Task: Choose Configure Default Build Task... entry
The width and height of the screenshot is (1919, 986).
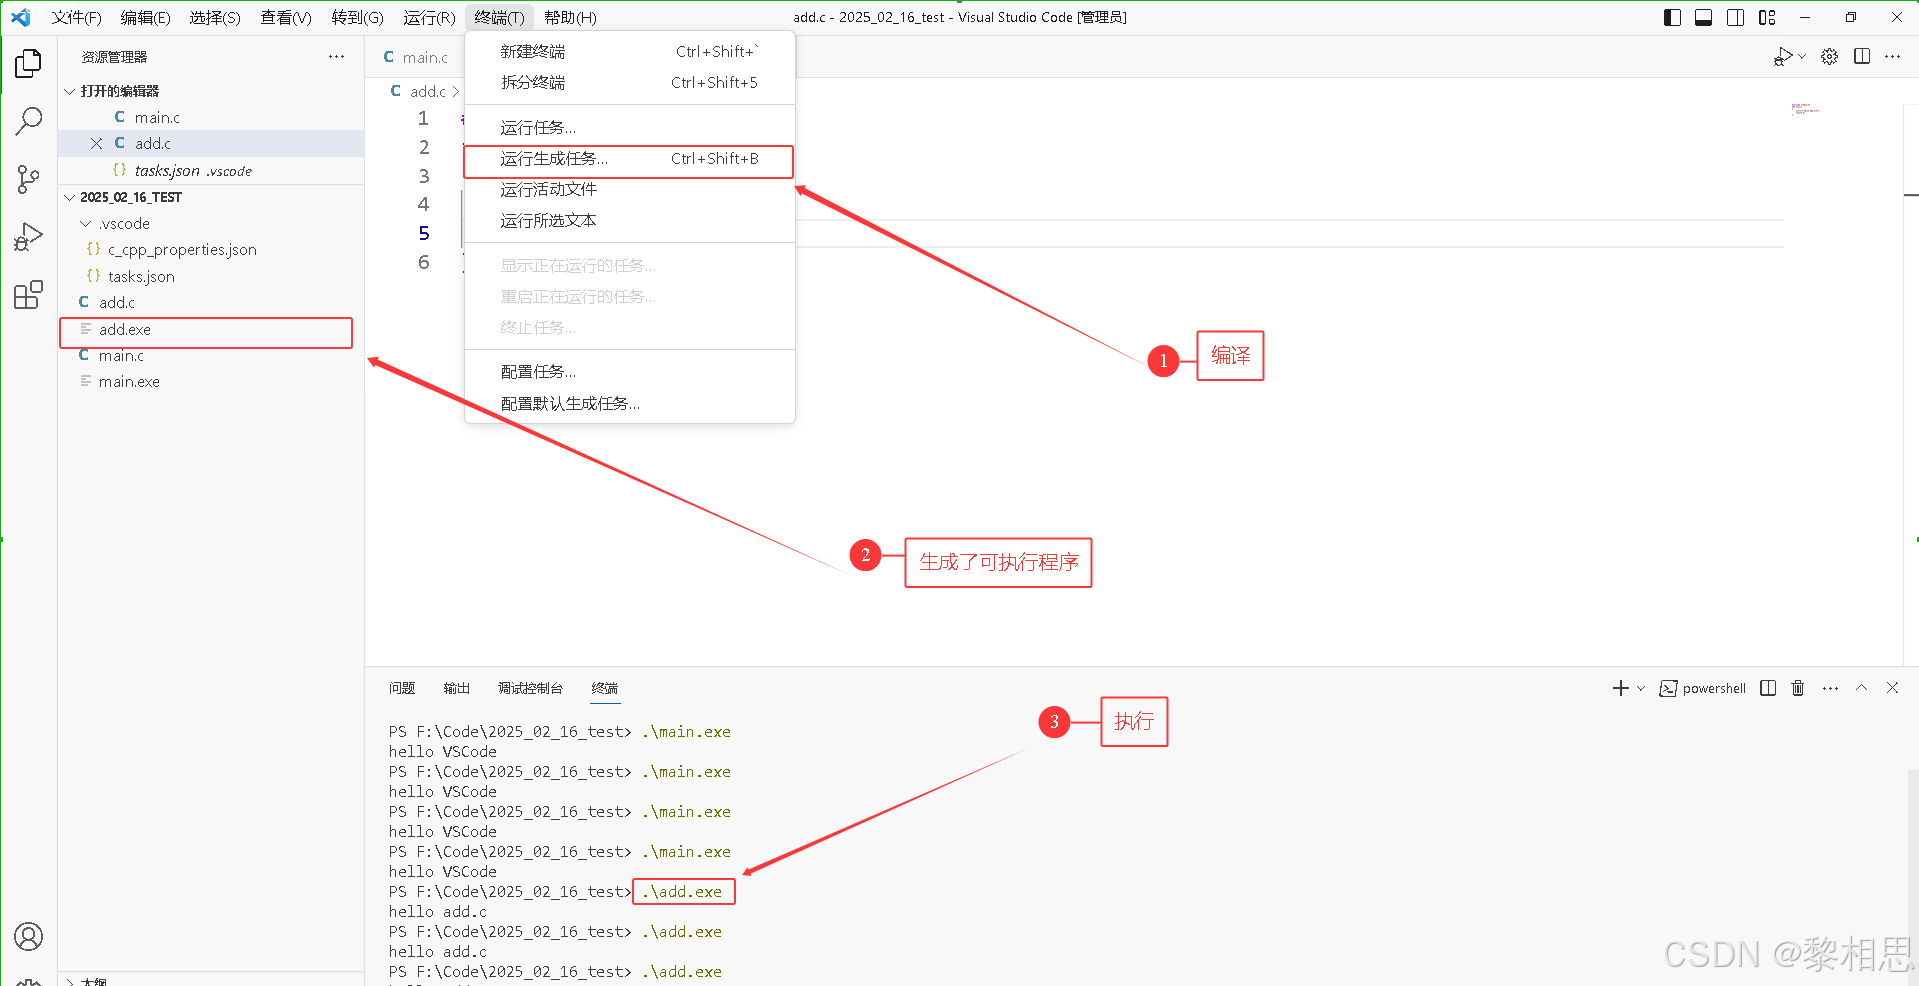Action: (630, 404)
